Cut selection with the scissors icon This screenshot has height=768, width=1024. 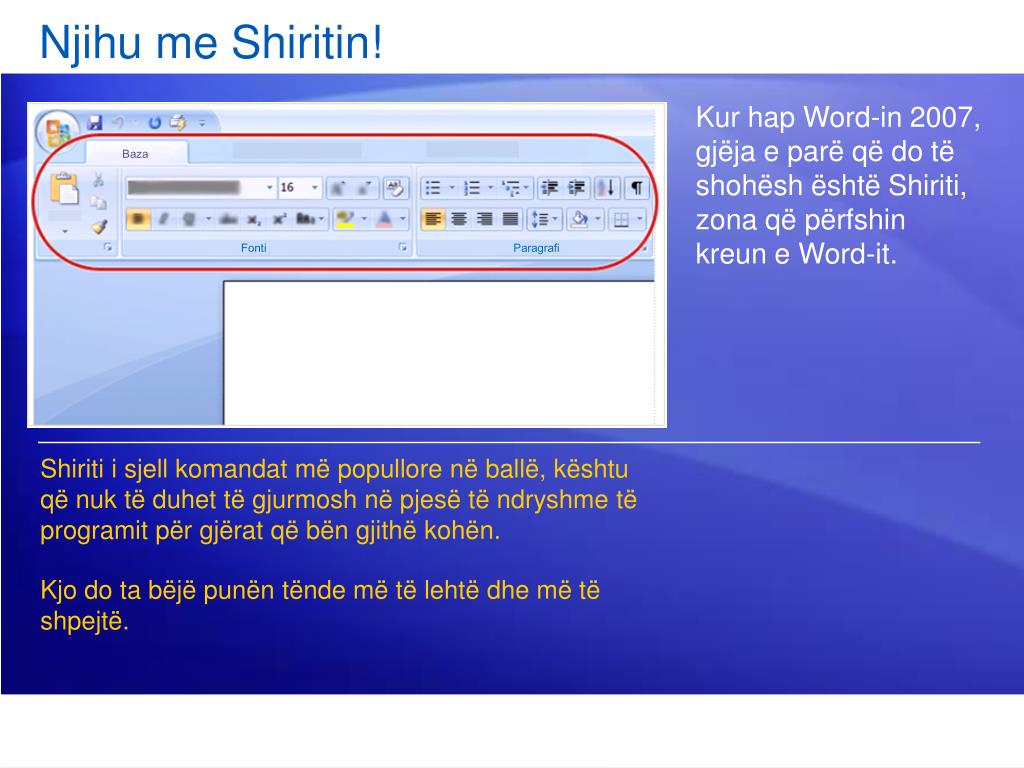coord(99,180)
